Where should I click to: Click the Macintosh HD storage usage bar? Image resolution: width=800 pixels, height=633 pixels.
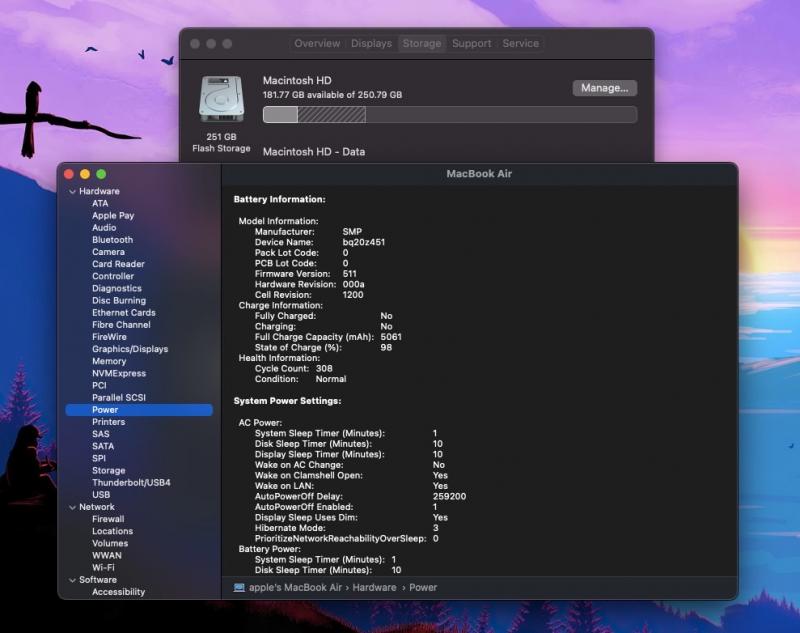tap(450, 115)
